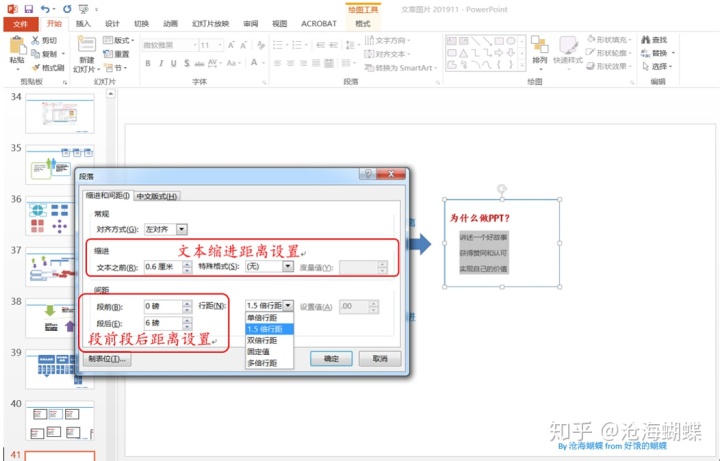720x461 pixels.
Task: Click the spacing before (段前) stepper arrows
Action: 187,306
